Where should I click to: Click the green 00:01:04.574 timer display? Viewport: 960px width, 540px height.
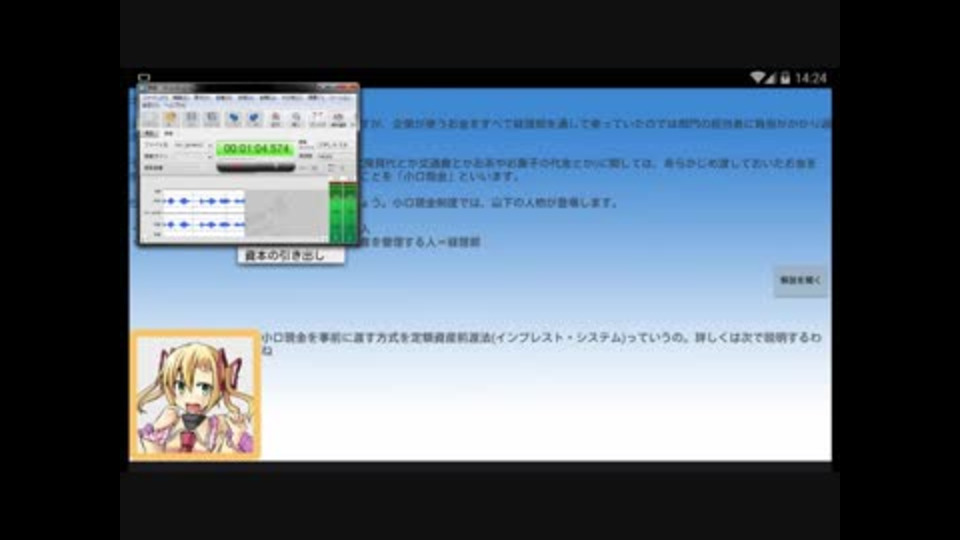coord(255,149)
